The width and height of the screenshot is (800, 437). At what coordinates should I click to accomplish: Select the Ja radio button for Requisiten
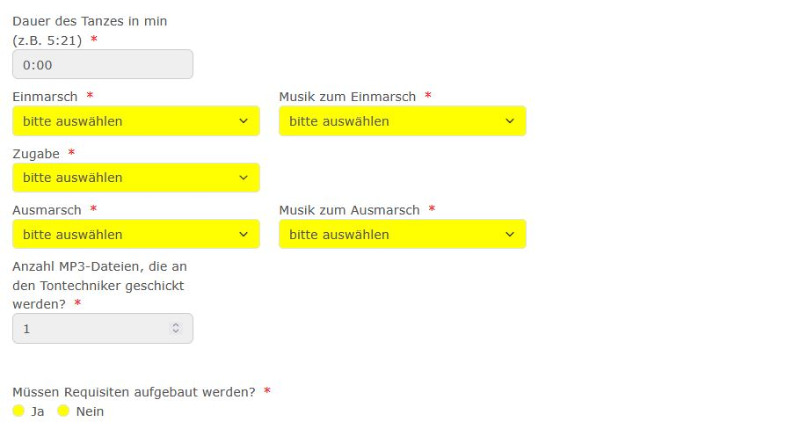tap(18, 411)
